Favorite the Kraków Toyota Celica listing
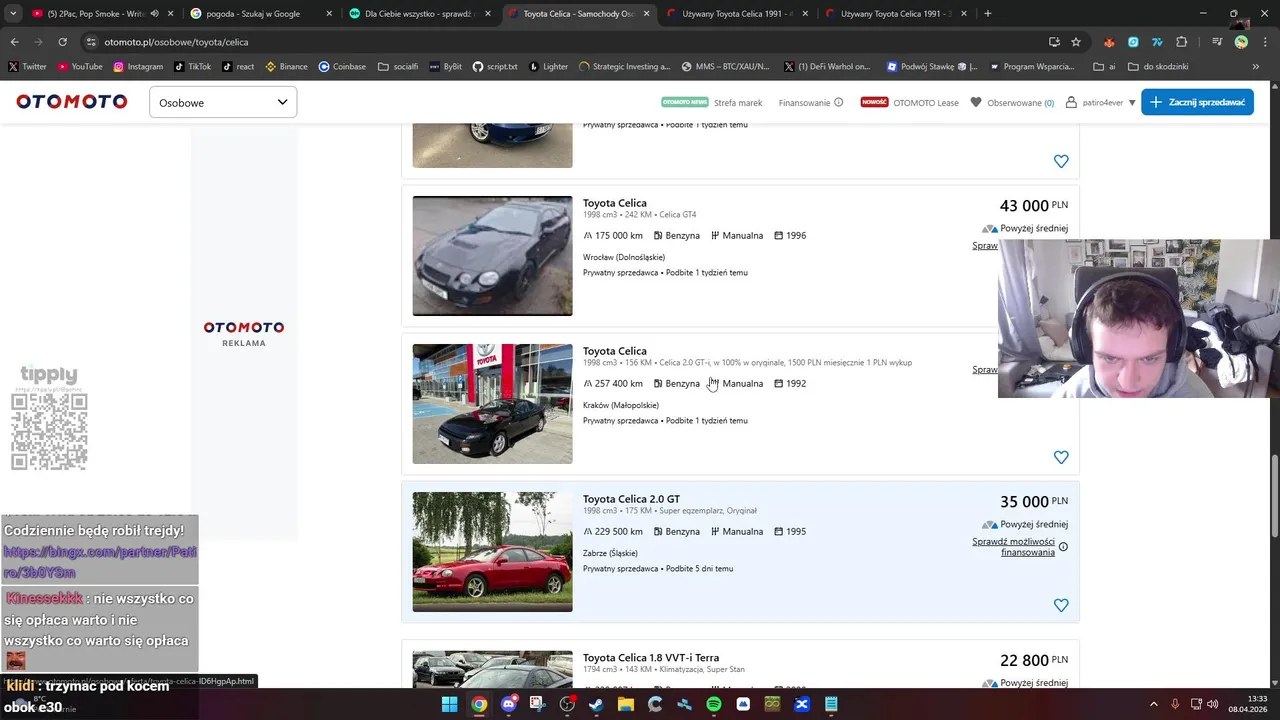The image size is (1280, 720). [1061, 457]
